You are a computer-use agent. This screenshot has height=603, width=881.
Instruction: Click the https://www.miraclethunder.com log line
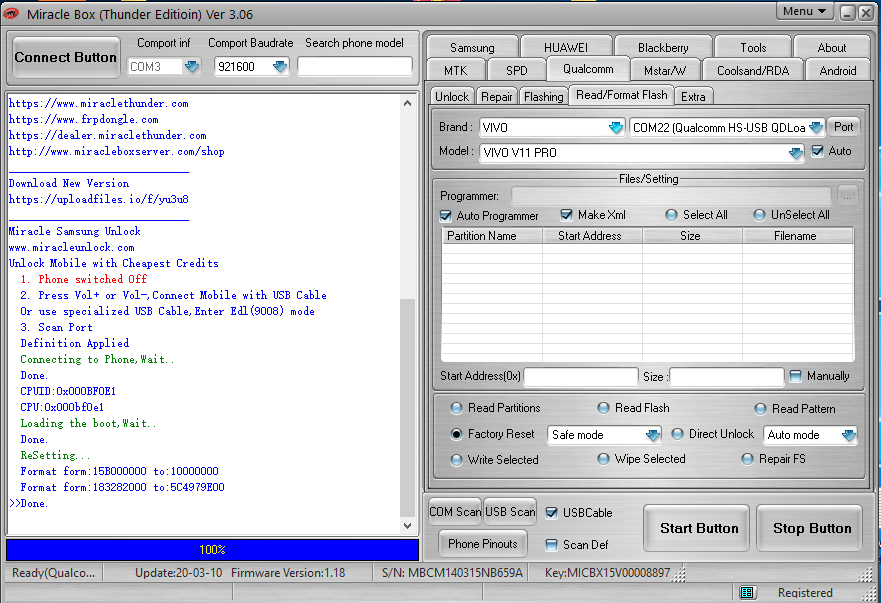[99, 103]
